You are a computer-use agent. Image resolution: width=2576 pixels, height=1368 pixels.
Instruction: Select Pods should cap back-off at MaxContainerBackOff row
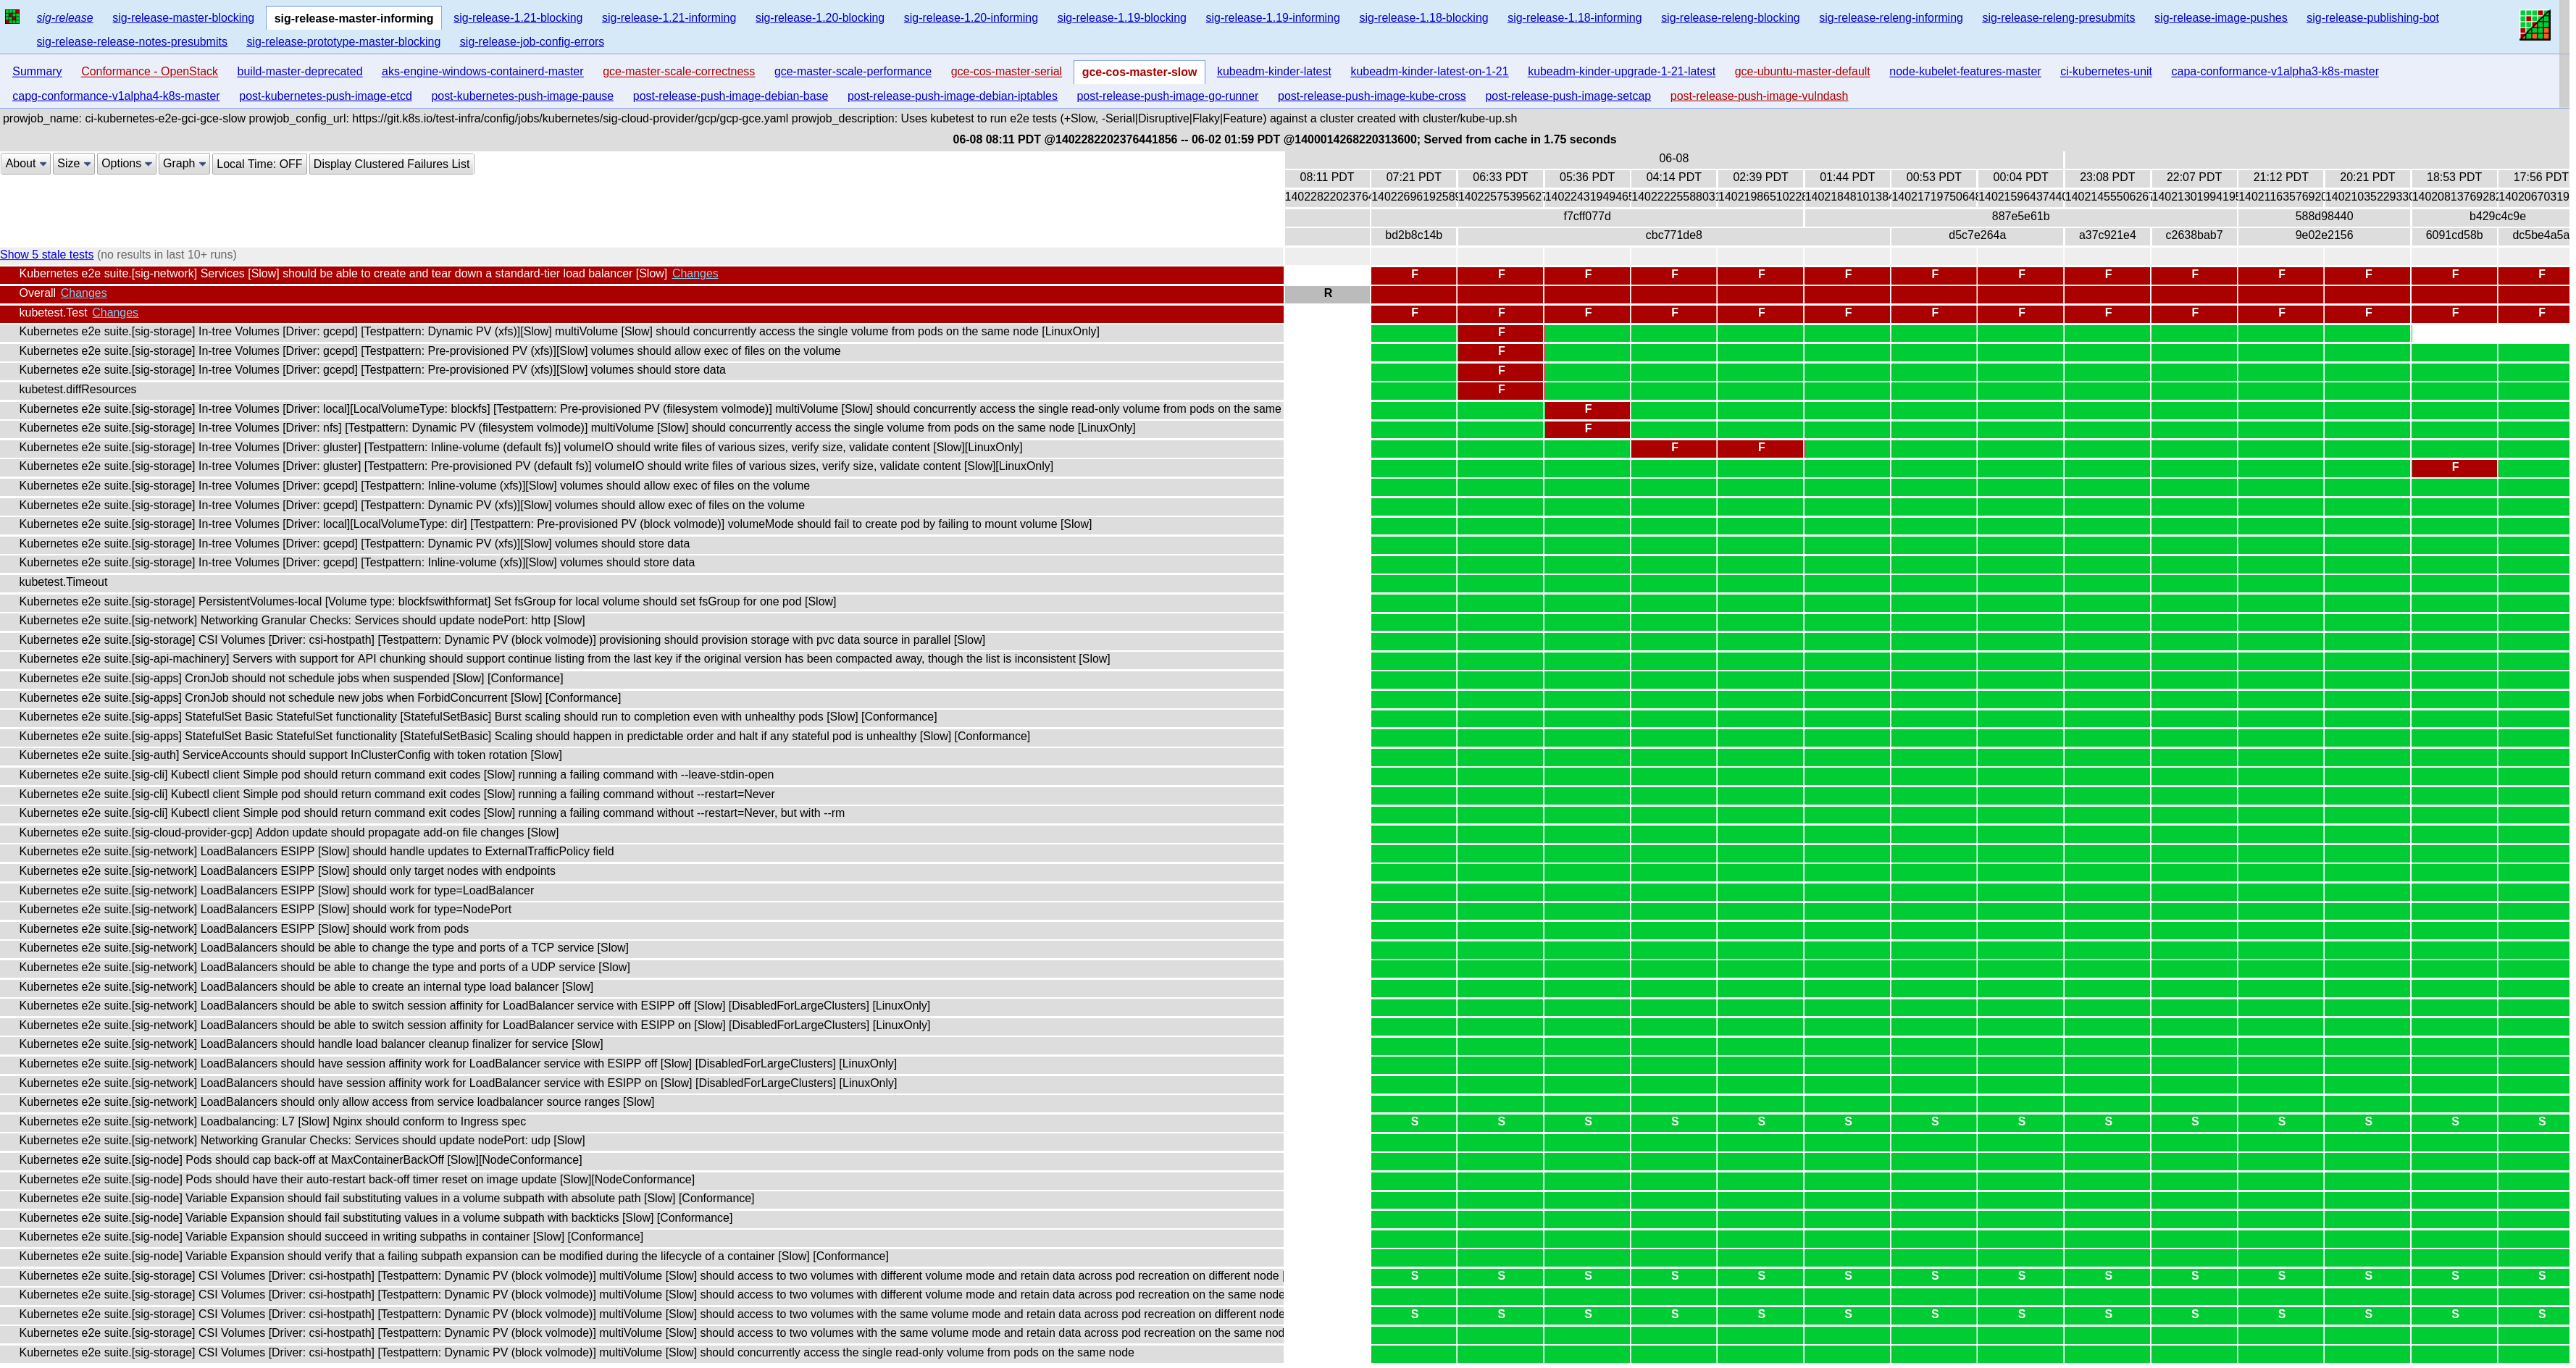(641, 1161)
